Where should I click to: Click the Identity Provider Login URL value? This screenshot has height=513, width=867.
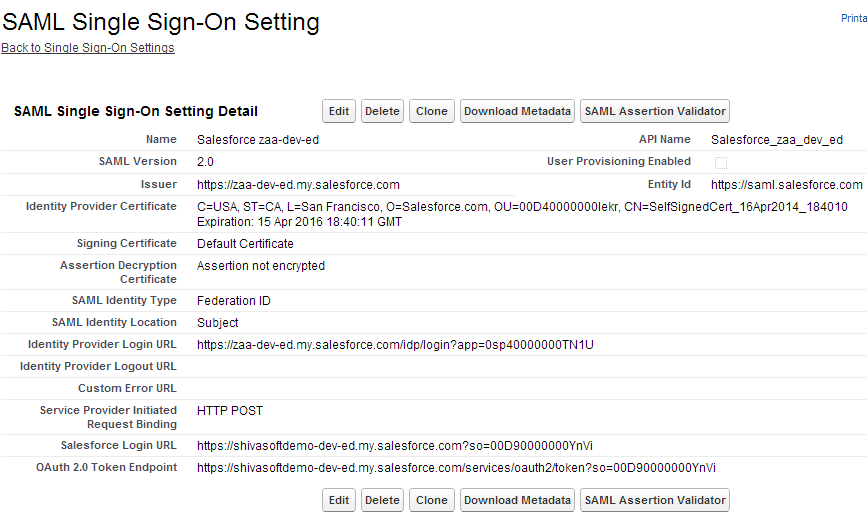point(395,345)
